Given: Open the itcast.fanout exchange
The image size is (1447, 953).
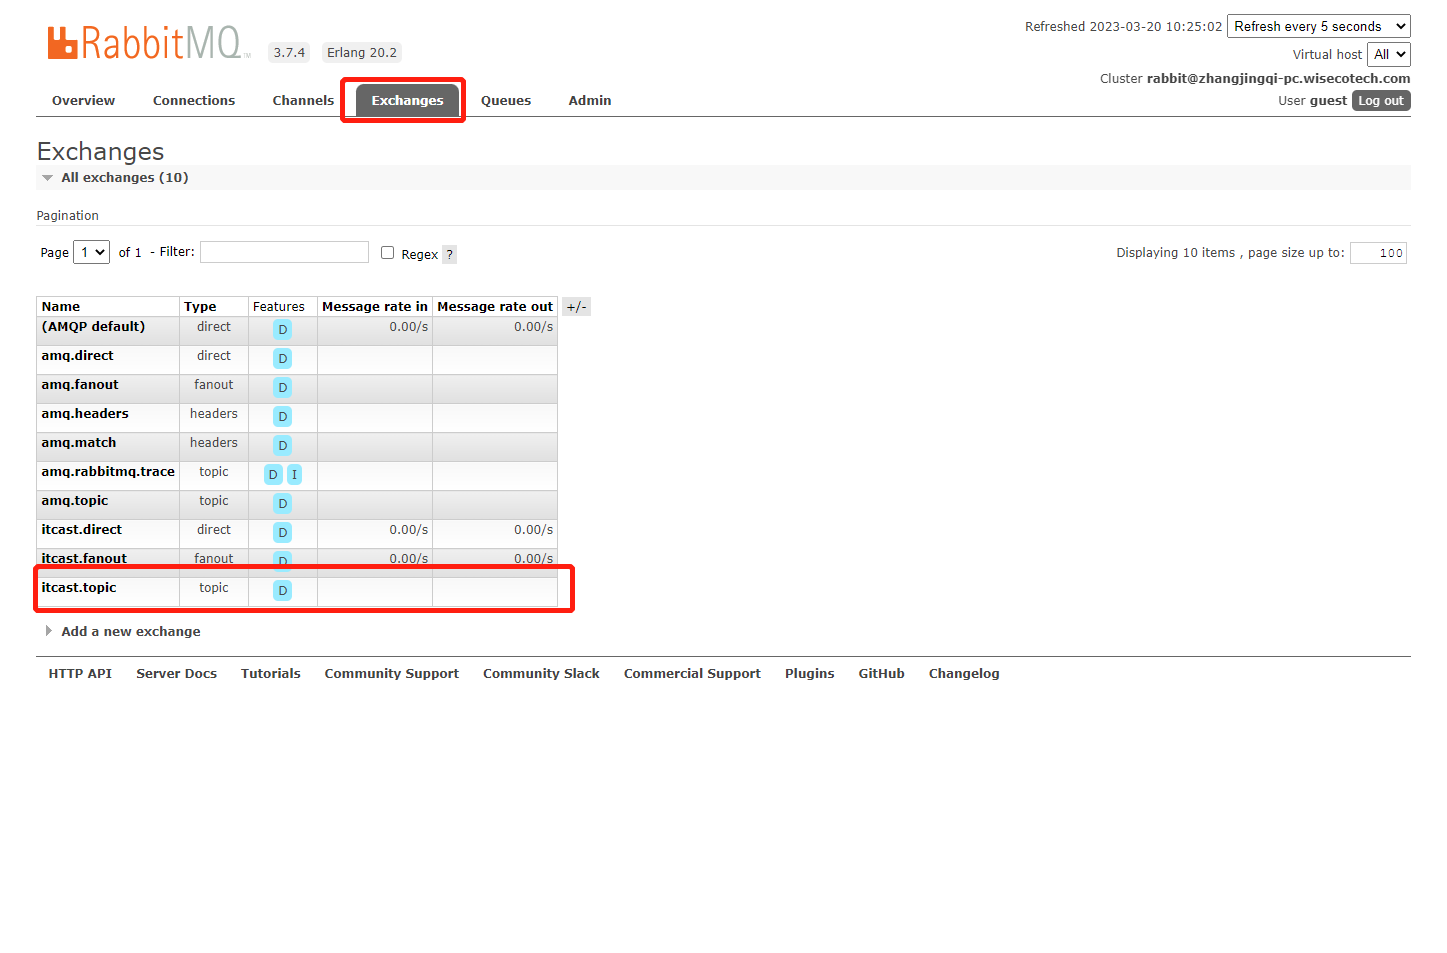Looking at the screenshot, I should [84, 558].
